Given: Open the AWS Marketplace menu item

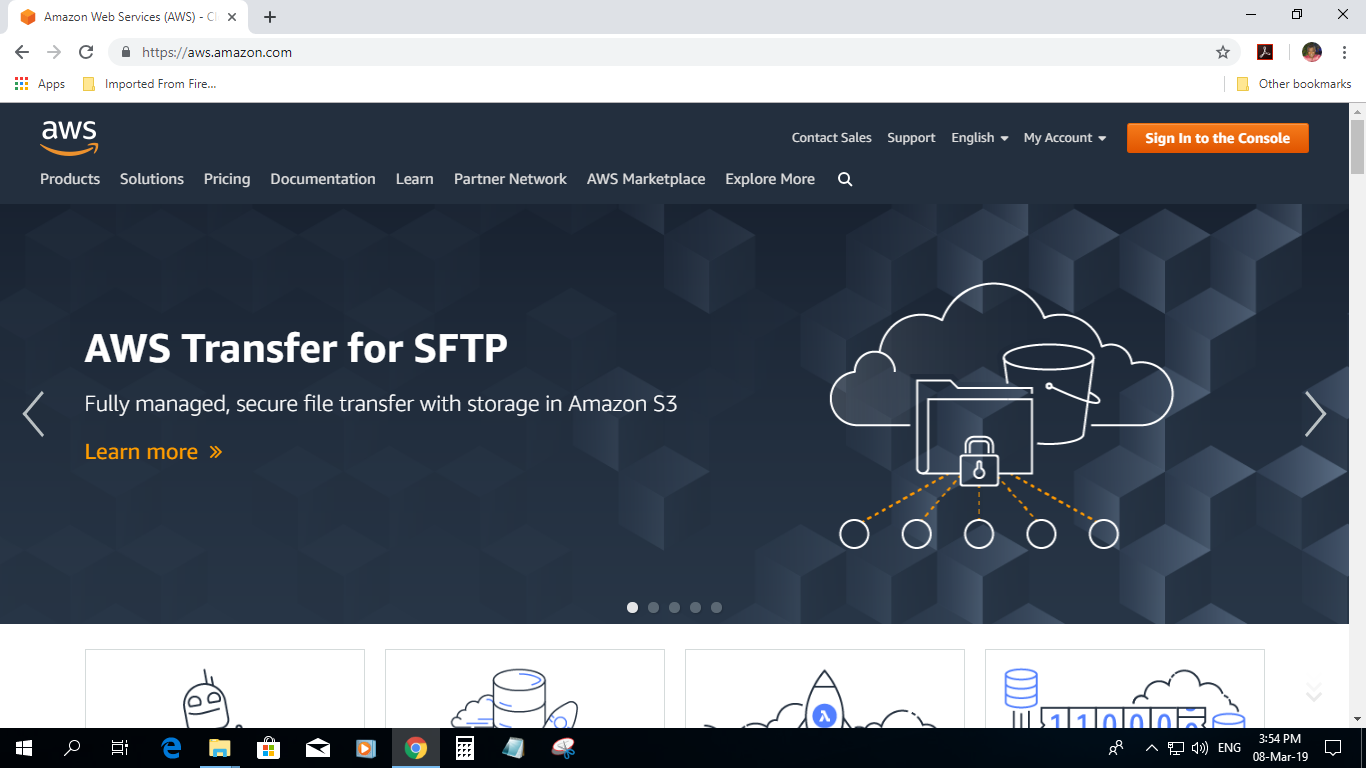Looking at the screenshot, I should coord(646,179).
